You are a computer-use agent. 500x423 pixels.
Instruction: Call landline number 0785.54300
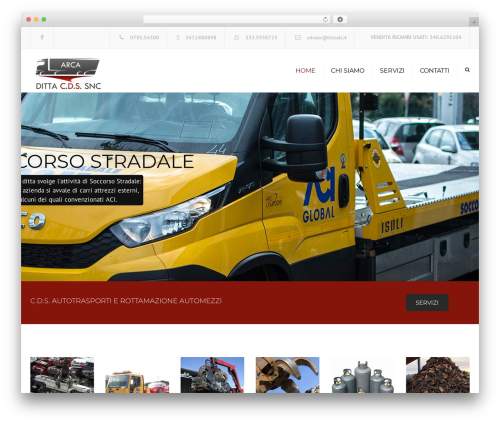(144, 37)
